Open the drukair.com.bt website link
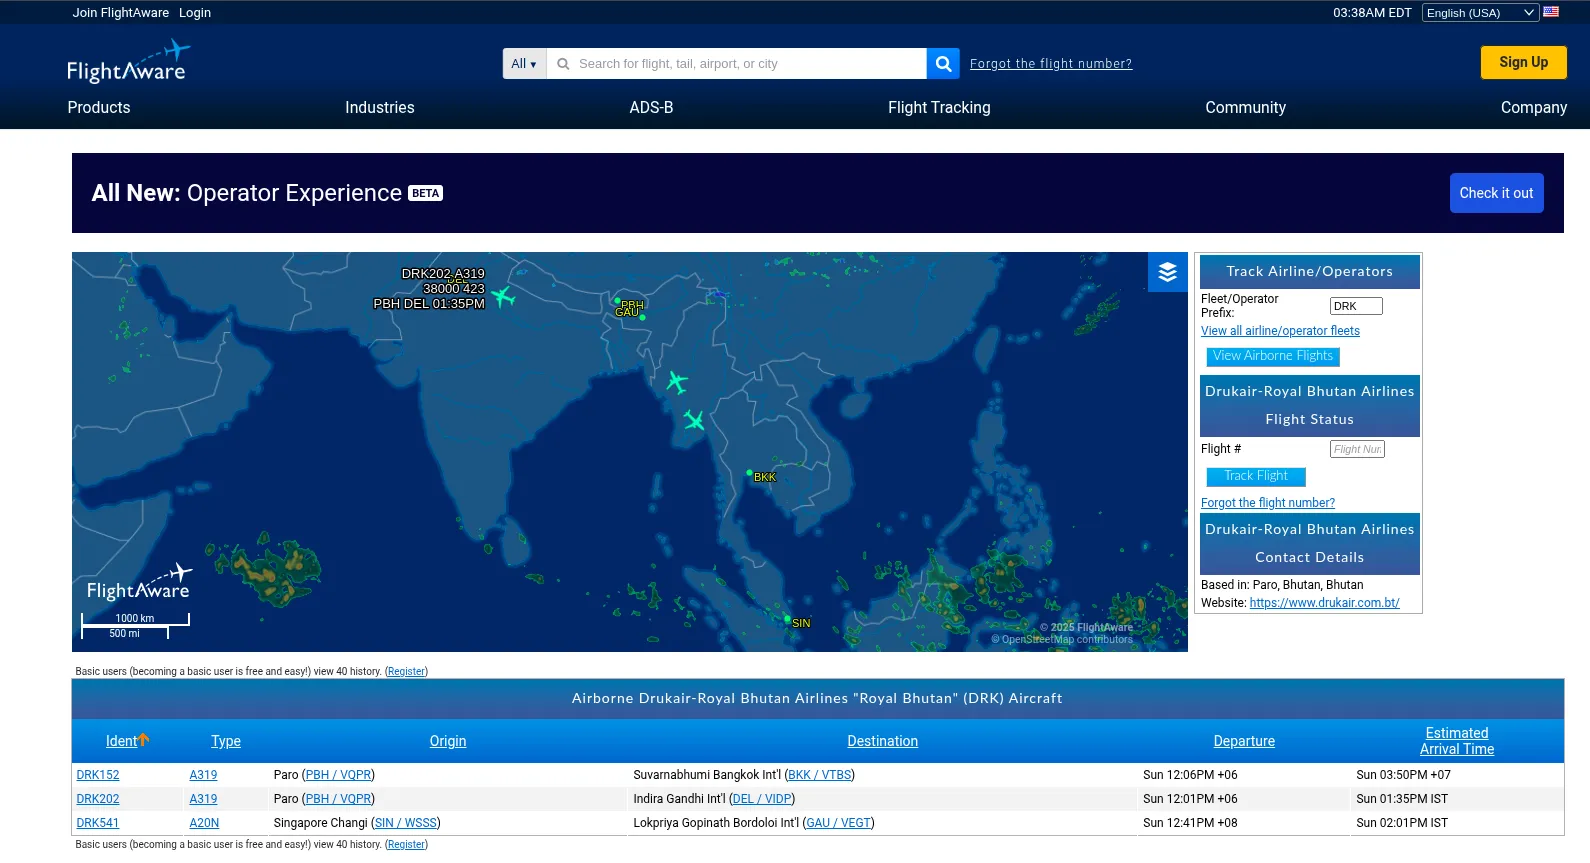 pos(1324,603)
